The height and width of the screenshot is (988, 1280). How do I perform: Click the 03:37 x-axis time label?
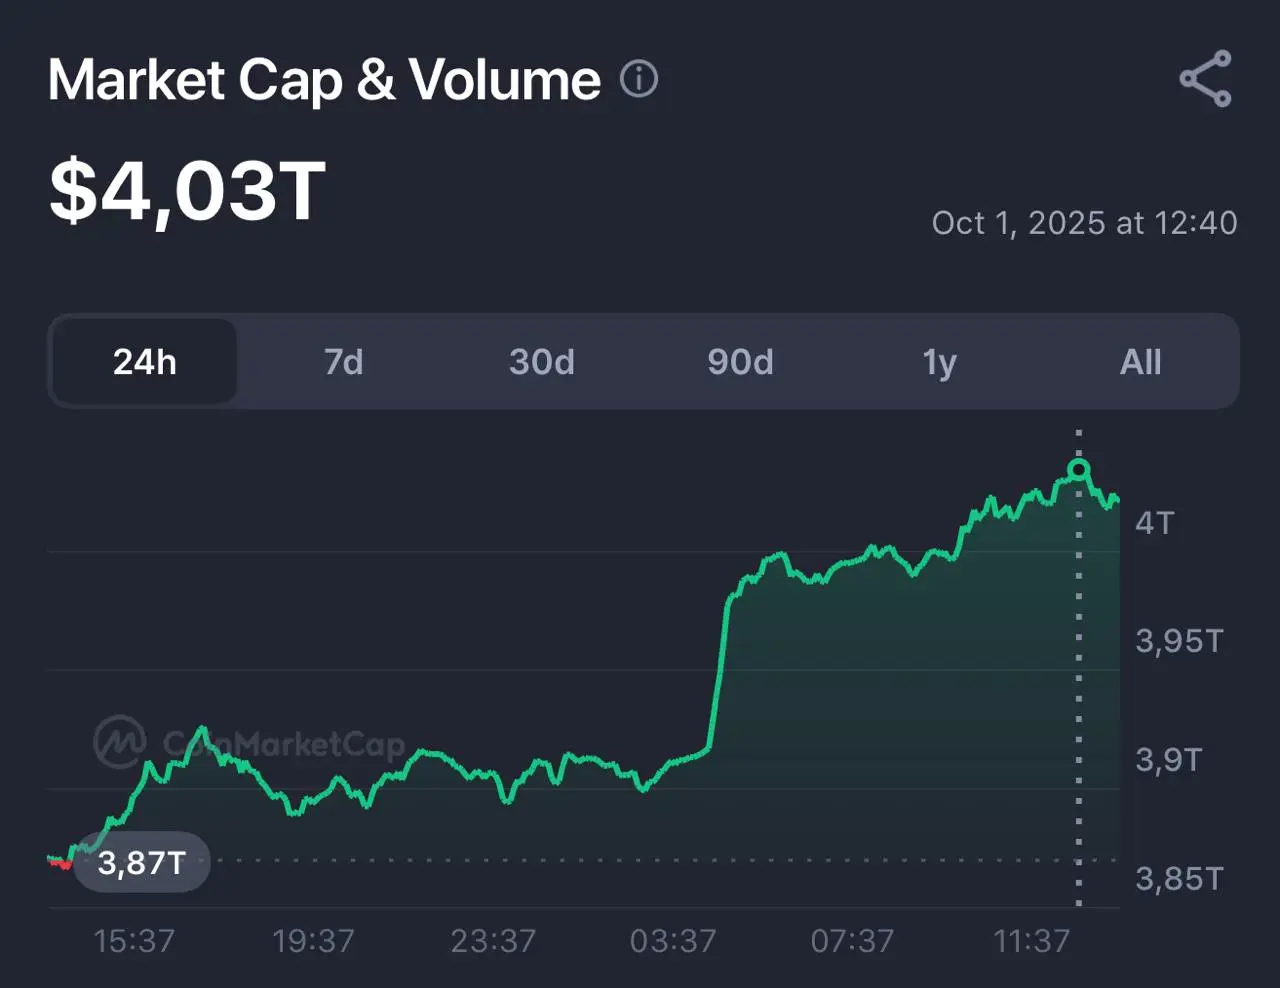pyautogui.click(x=673, y=941)
